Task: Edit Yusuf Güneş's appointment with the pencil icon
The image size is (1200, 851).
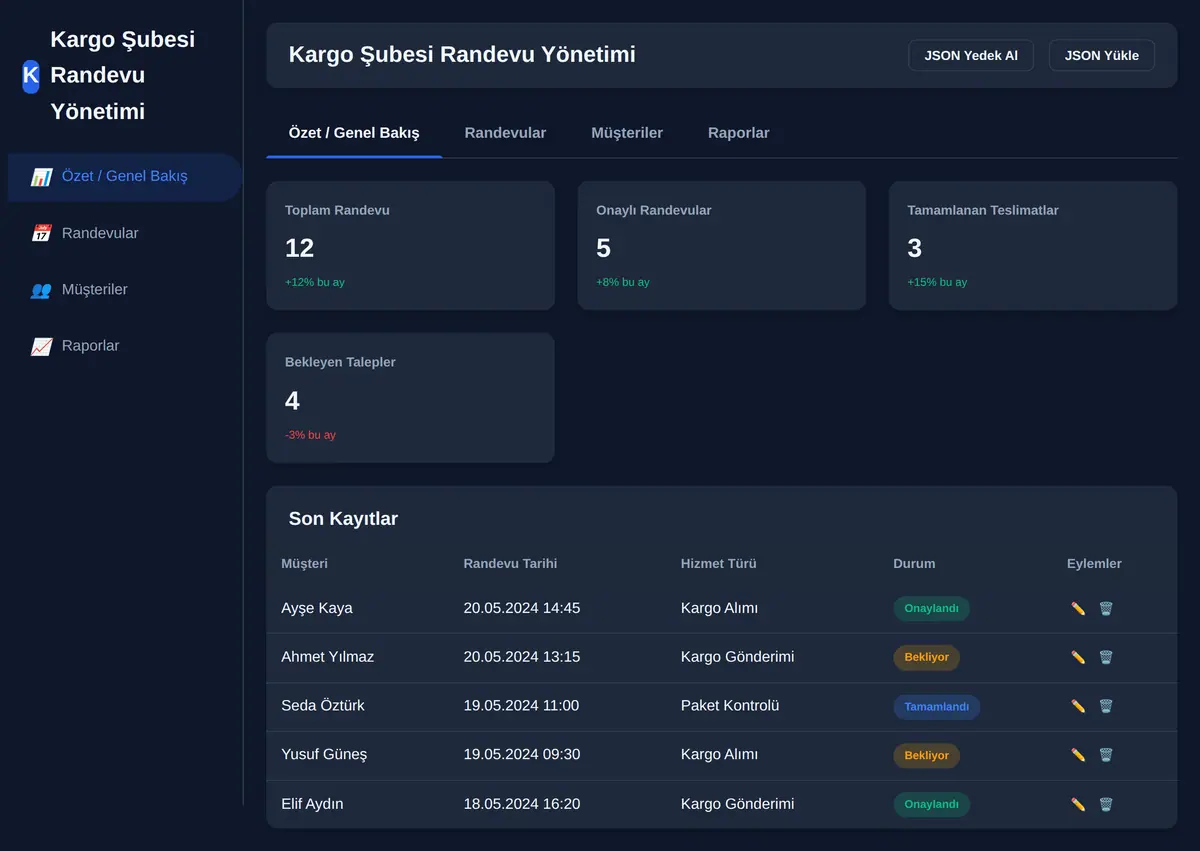Action: (x=1078, y=755)
